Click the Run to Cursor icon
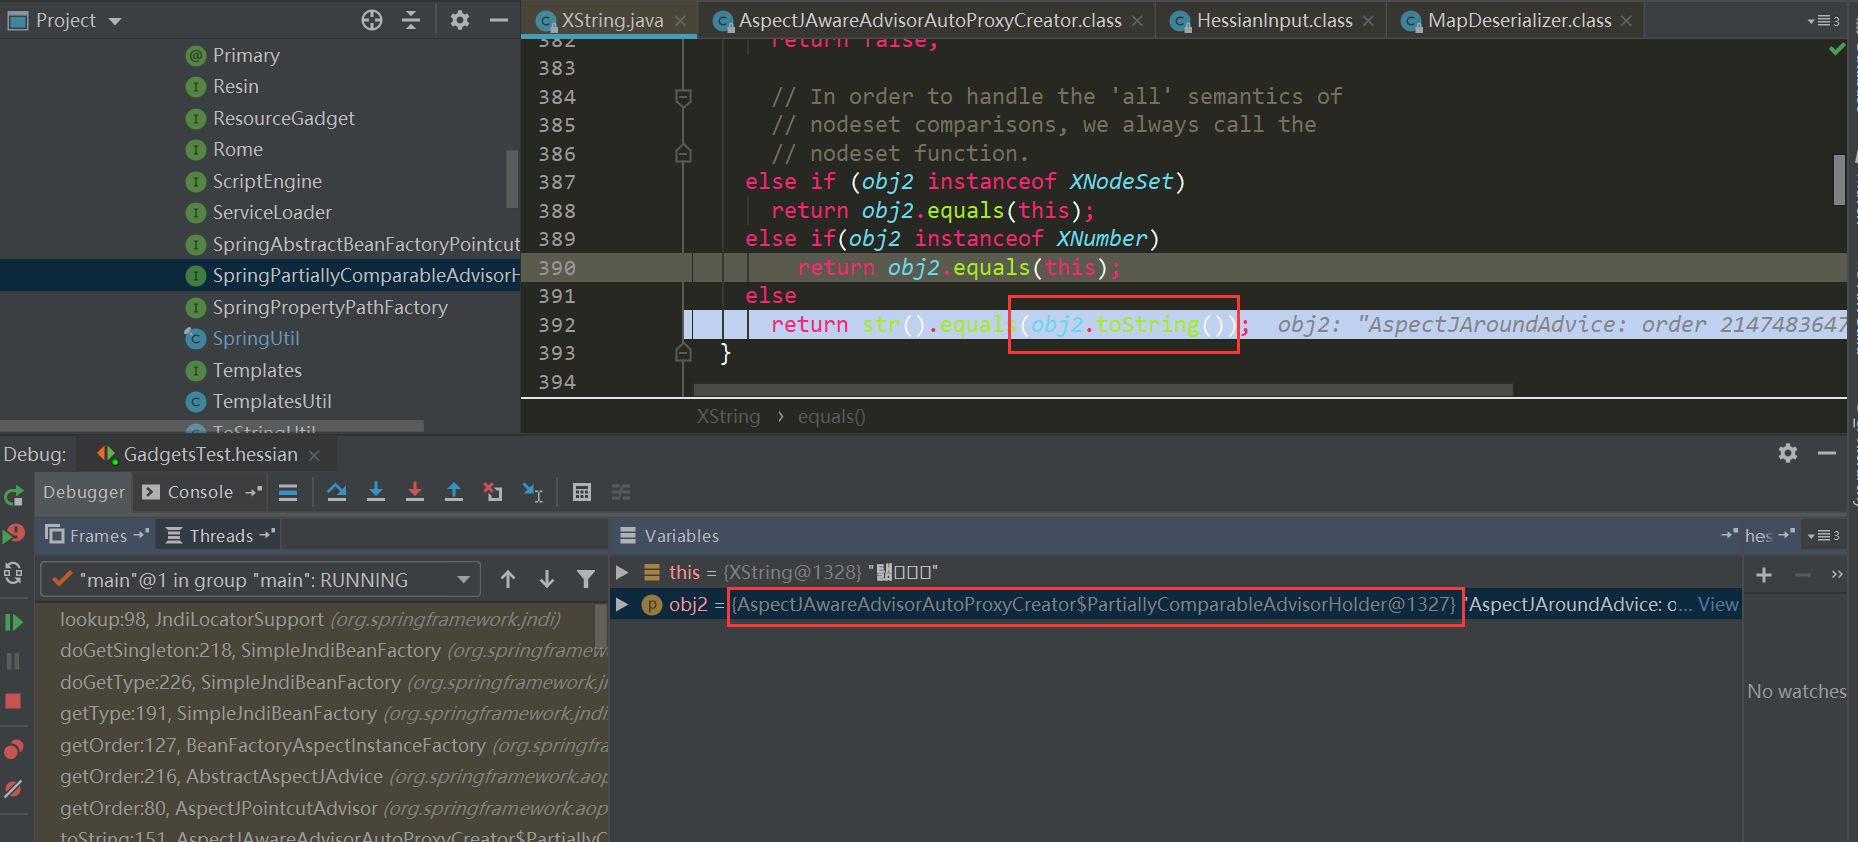 [532, 492]
